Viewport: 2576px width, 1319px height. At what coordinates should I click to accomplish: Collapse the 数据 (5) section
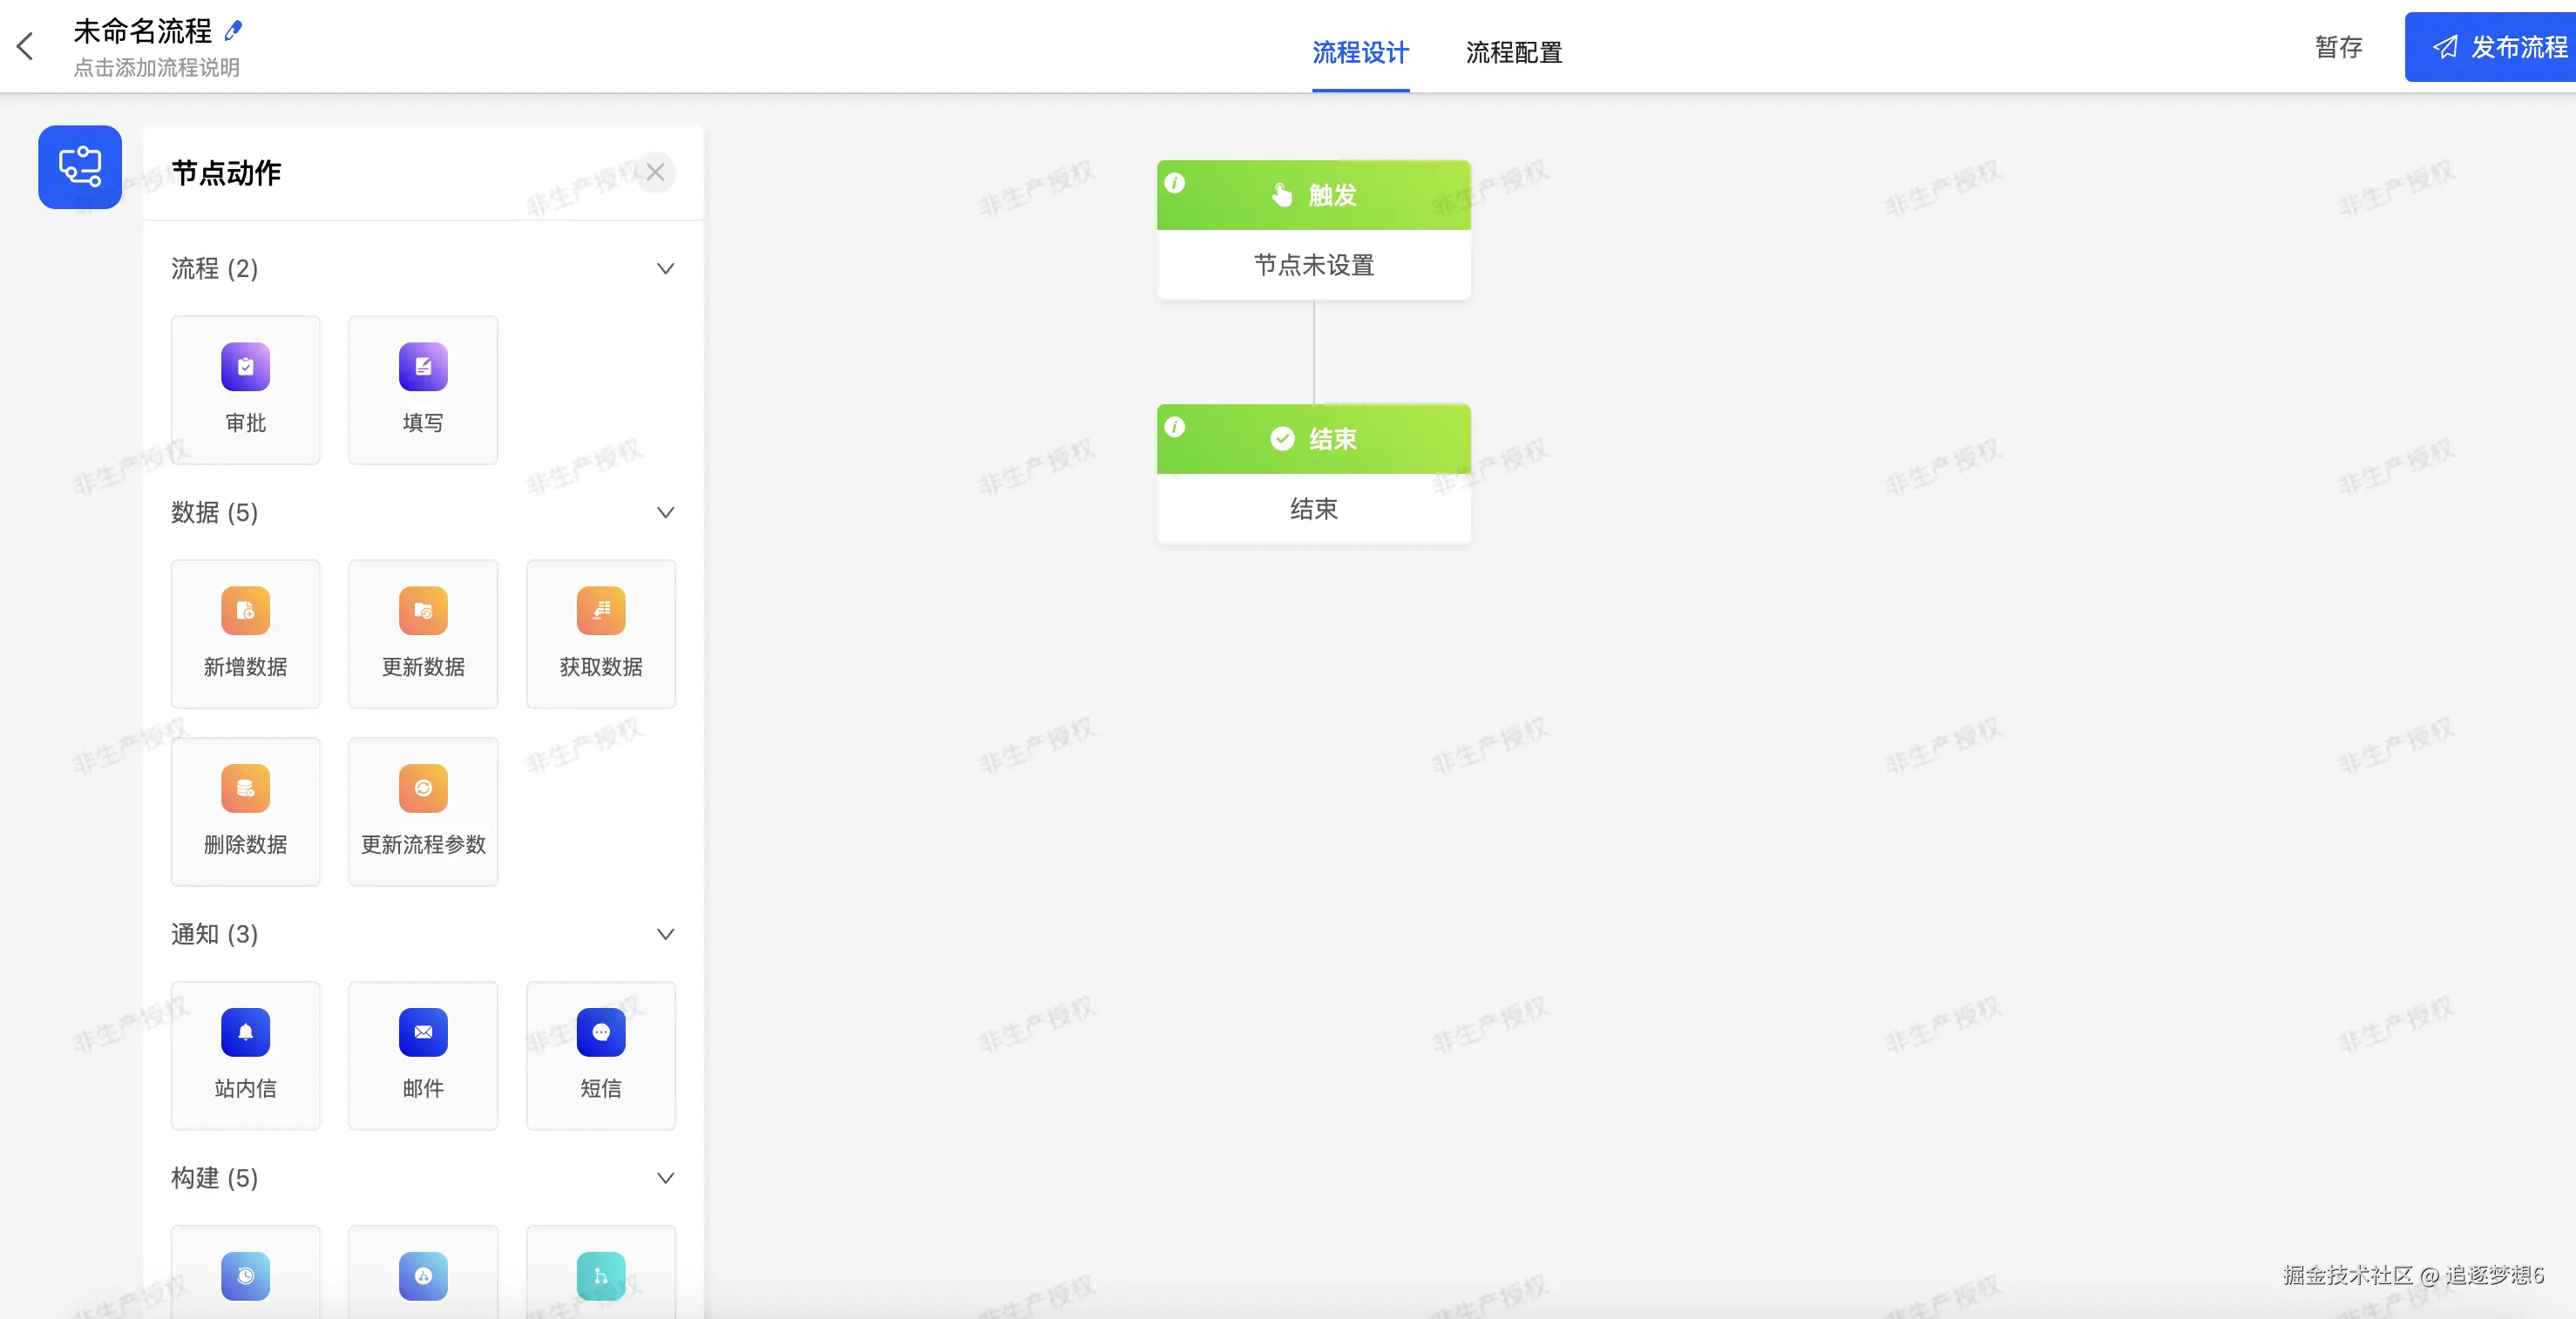pos(665,513)
